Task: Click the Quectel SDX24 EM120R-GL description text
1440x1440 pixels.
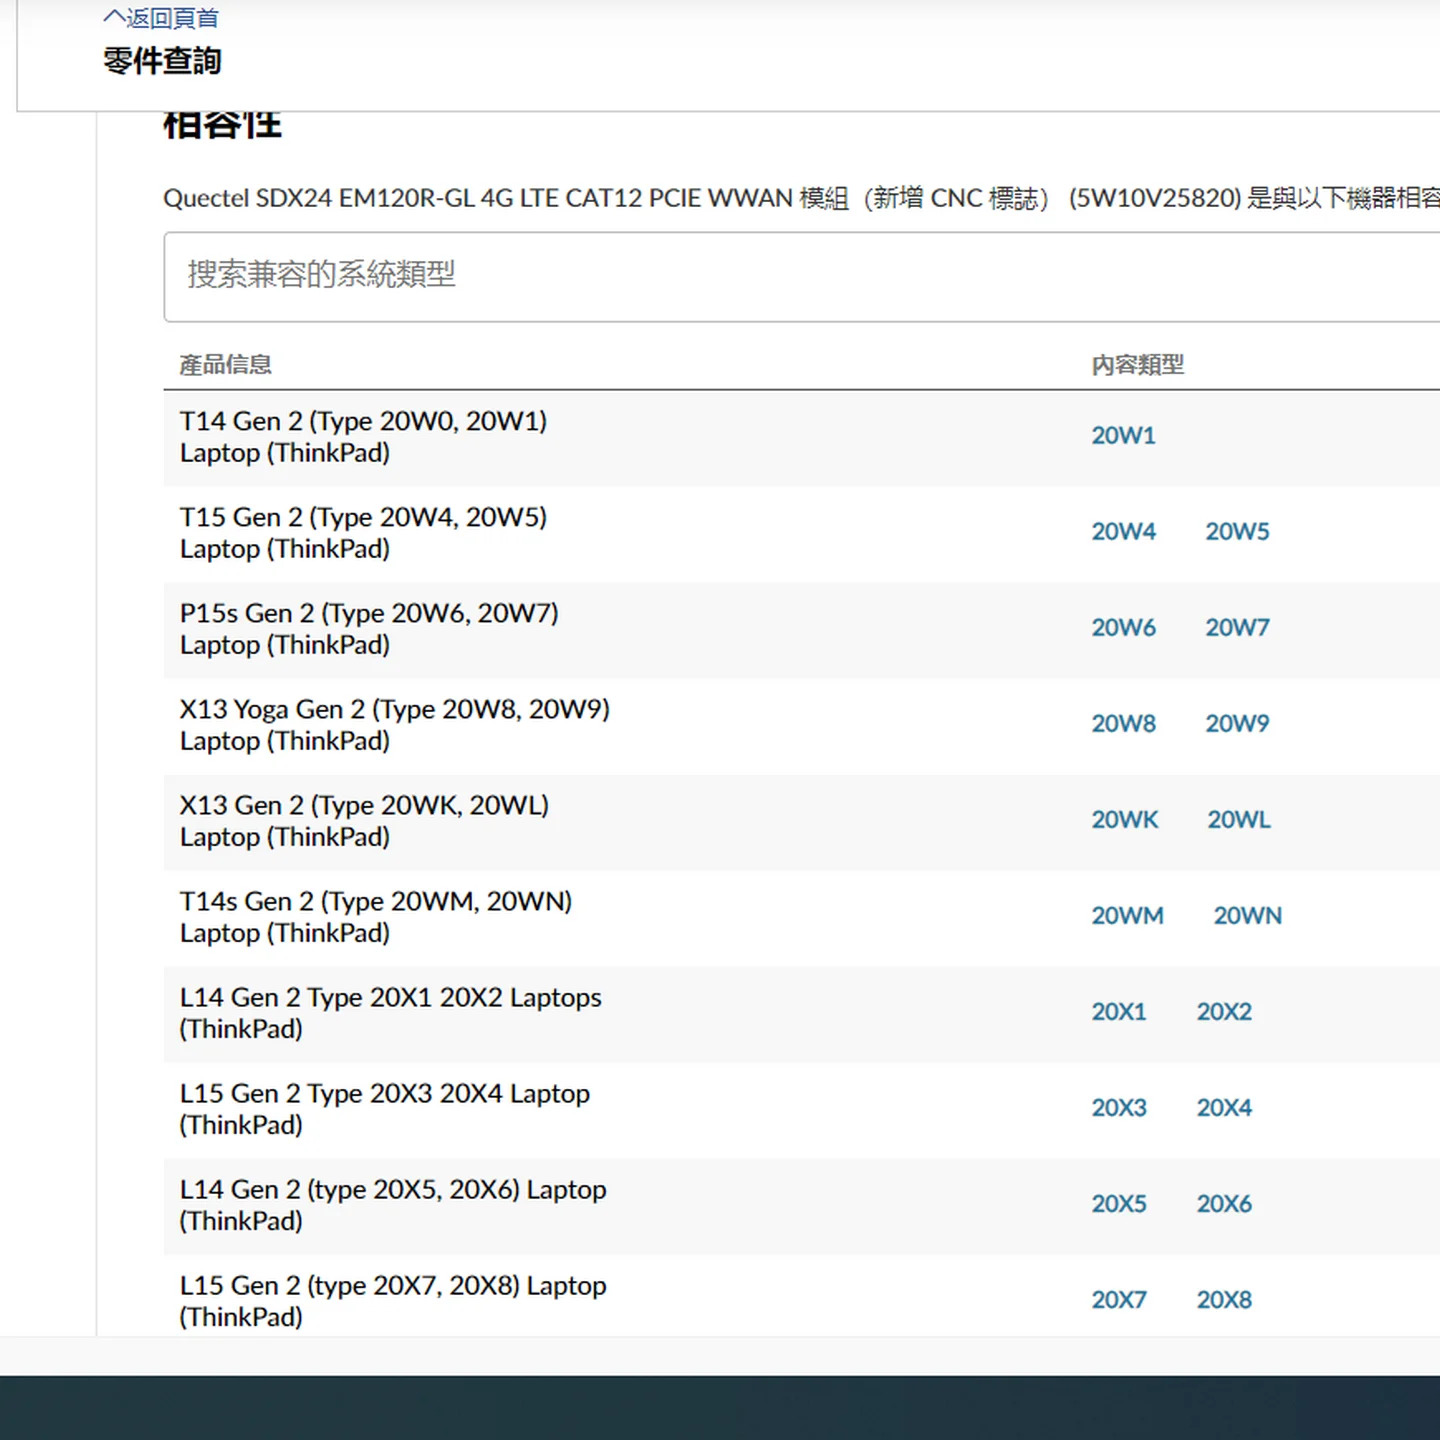Action: tap(801, 198)
